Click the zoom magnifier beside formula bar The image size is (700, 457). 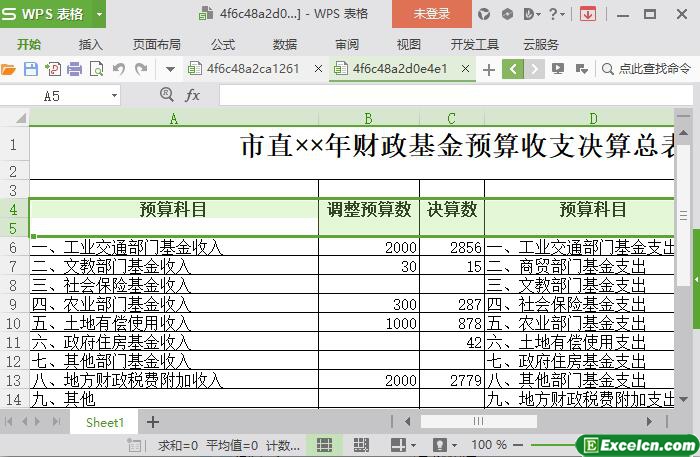click(x=167, y=95)
